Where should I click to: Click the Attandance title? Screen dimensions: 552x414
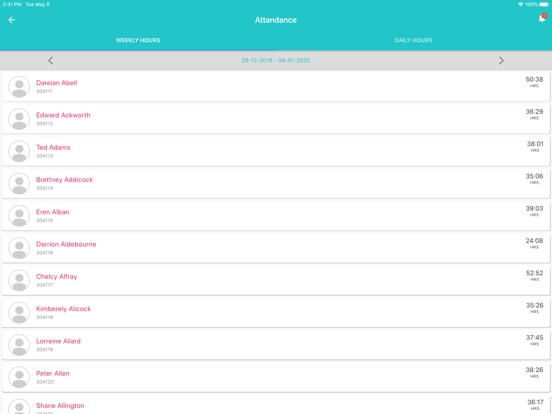point(276,20)
